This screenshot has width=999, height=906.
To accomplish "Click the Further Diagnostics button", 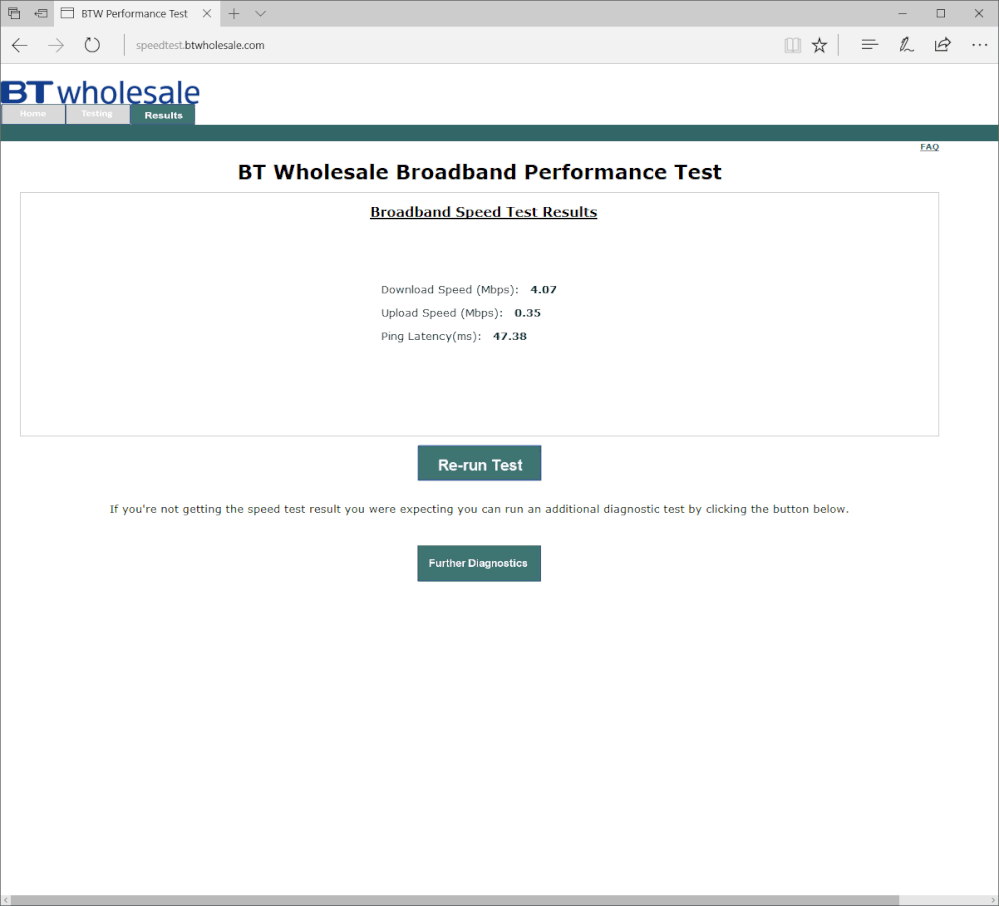I will click(479, 563).
